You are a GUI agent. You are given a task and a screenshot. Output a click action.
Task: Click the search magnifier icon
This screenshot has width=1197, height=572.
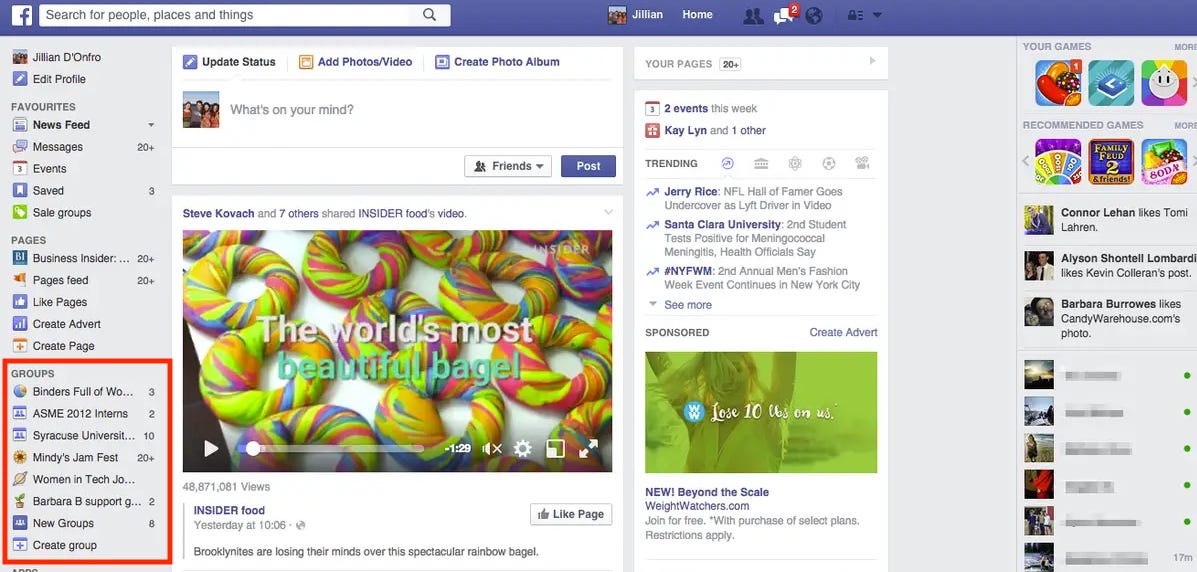point(430,15)
